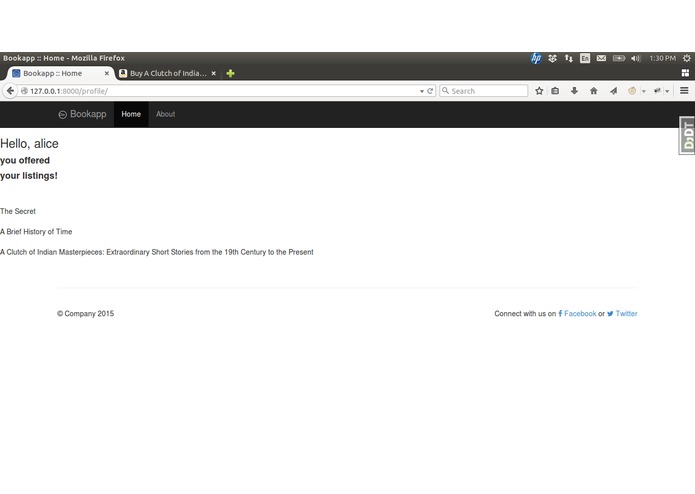Screen dimensions: 695x494
Task: Click the © Company 2015 footer text
Action: pyautogui.click(x=86, y=314)
